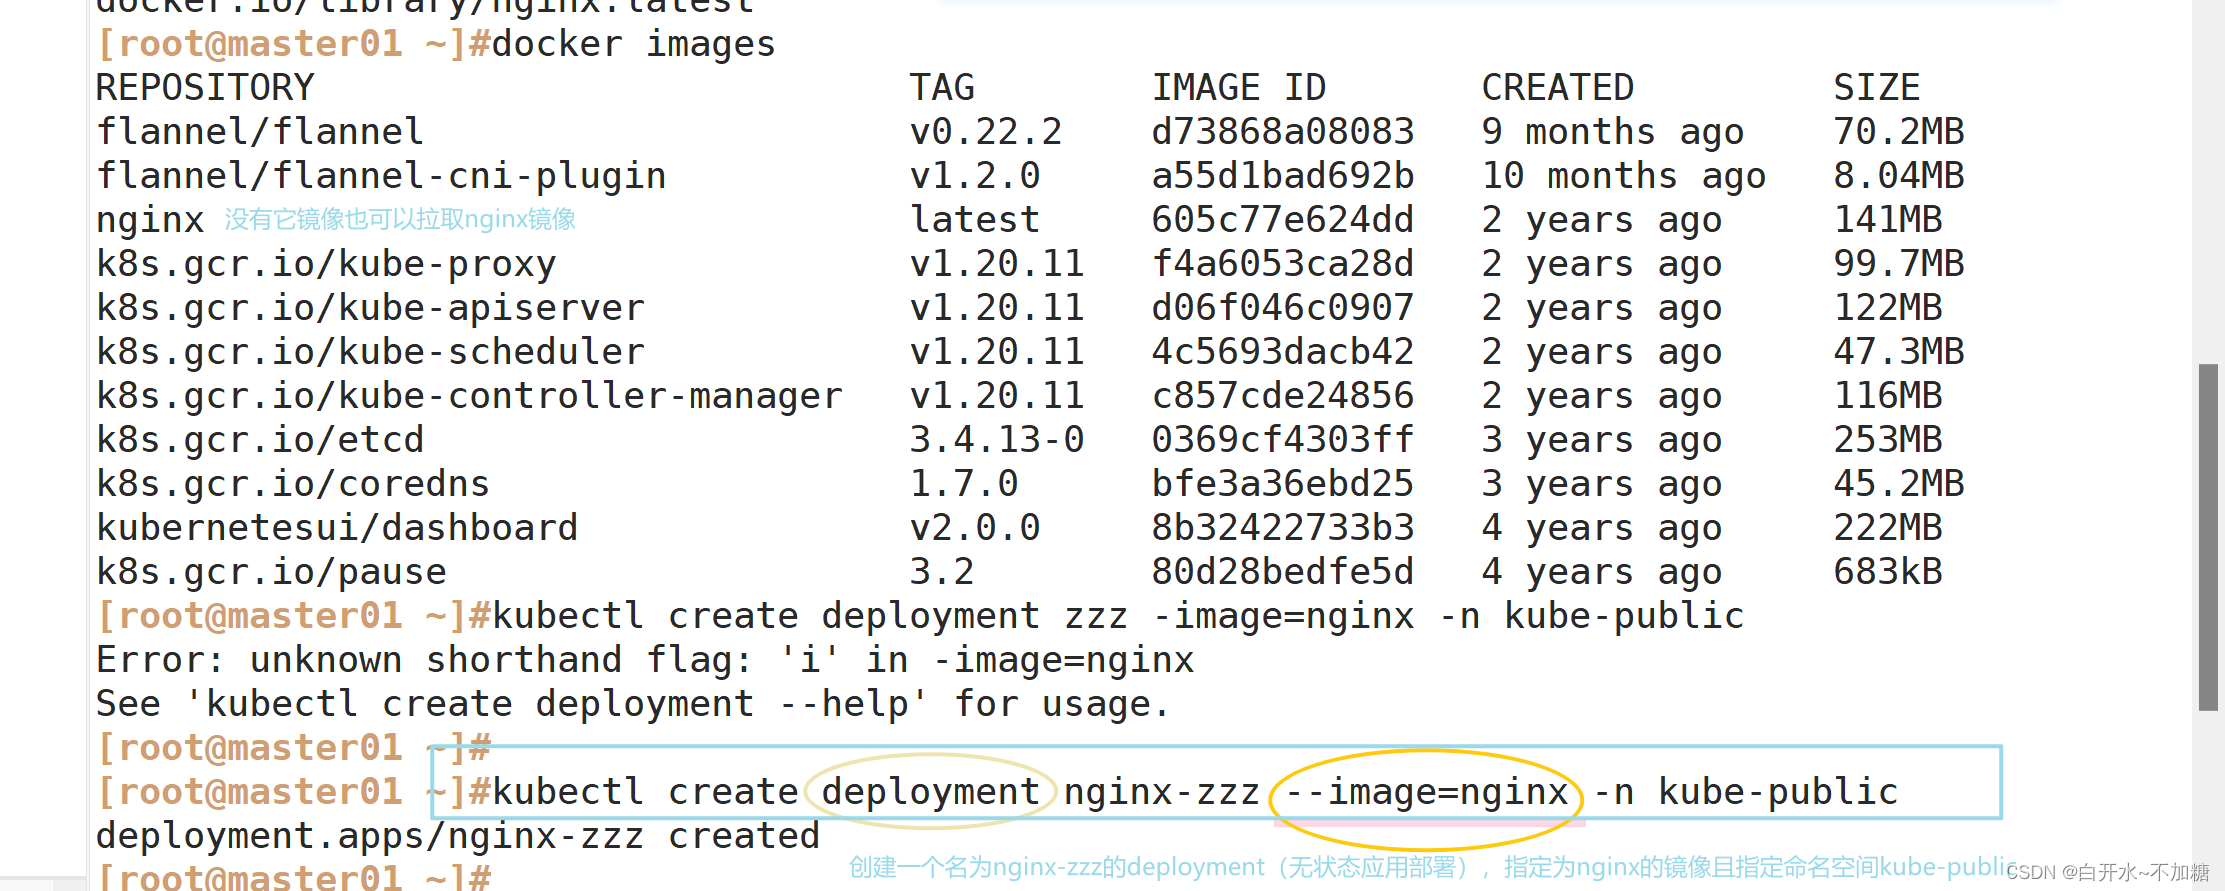2225x891 pixels.
Task: Click image ID bfe3a36ebd25
Action: pyautogui.click(x=1283, y=484)
